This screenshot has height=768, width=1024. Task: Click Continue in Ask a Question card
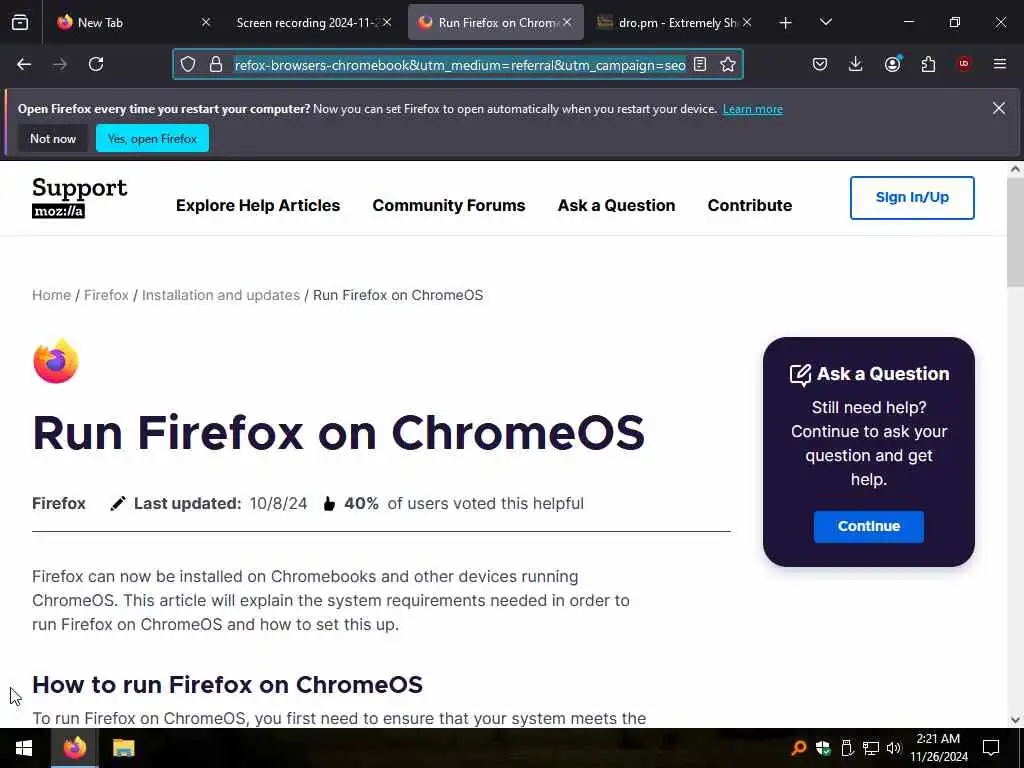(869, 526)
